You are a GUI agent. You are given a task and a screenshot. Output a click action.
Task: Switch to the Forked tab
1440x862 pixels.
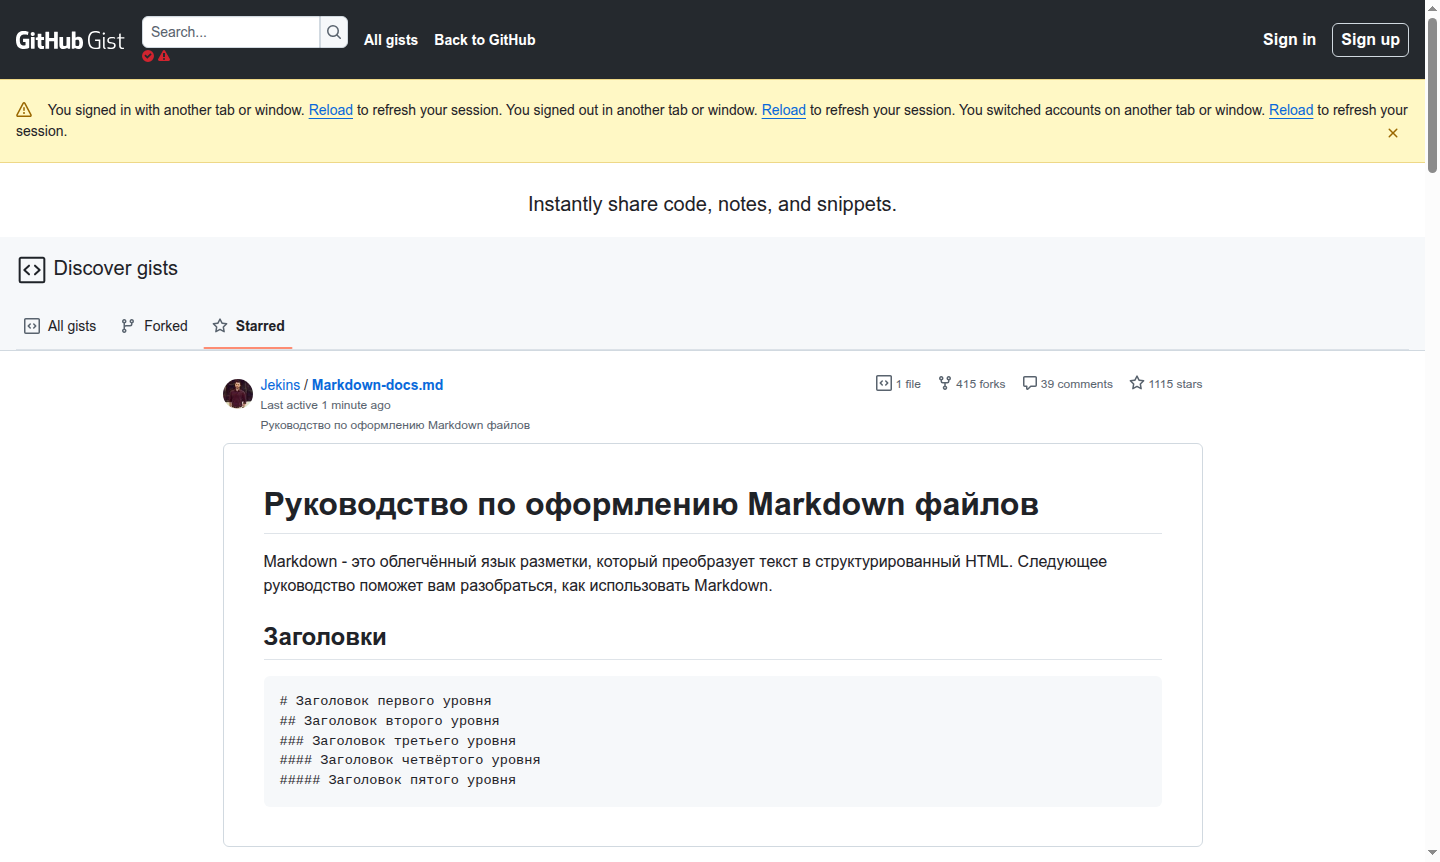154,325
